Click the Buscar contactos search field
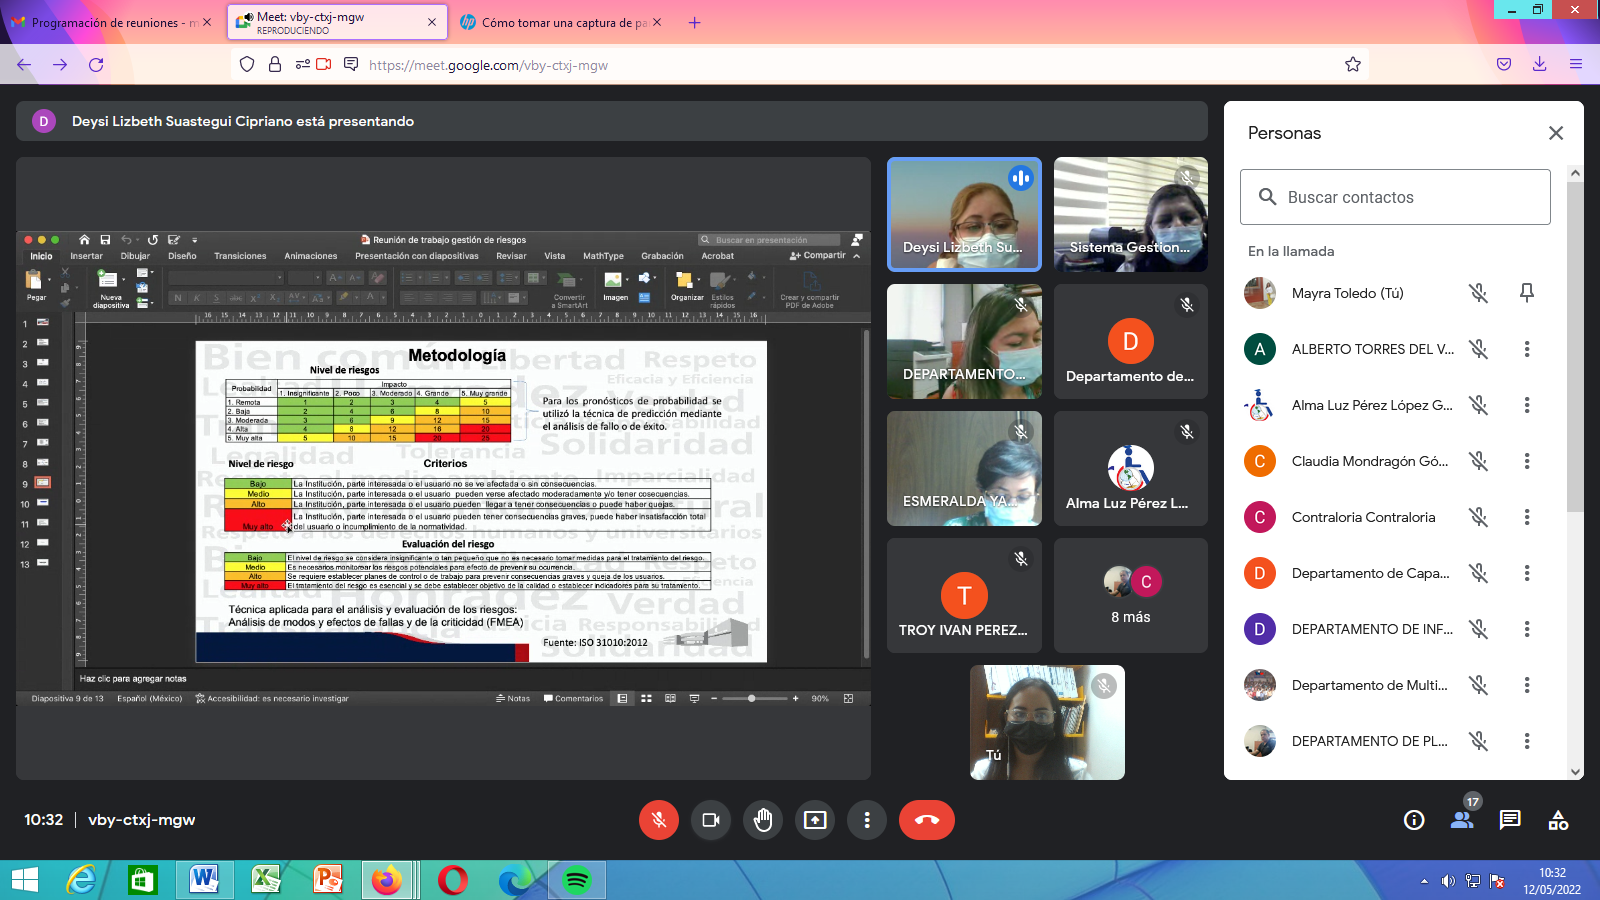 1395,197
